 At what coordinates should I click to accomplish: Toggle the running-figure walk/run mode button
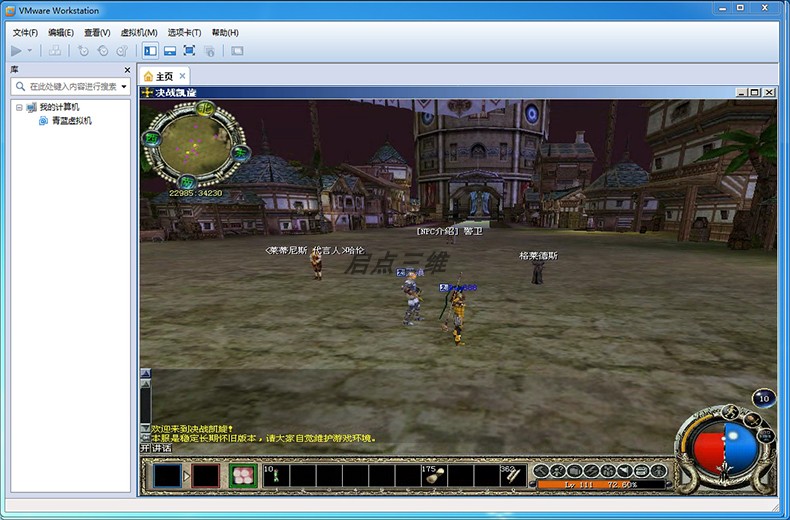point(730,412)
